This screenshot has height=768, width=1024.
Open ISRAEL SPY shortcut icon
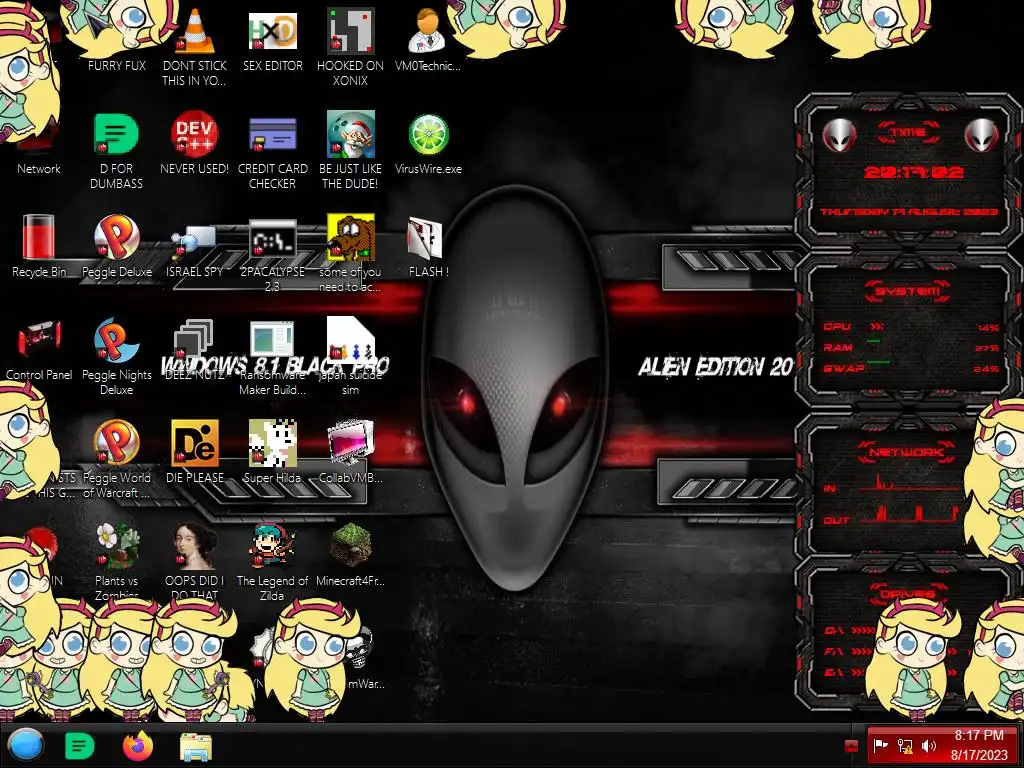(x=195, y=240)
